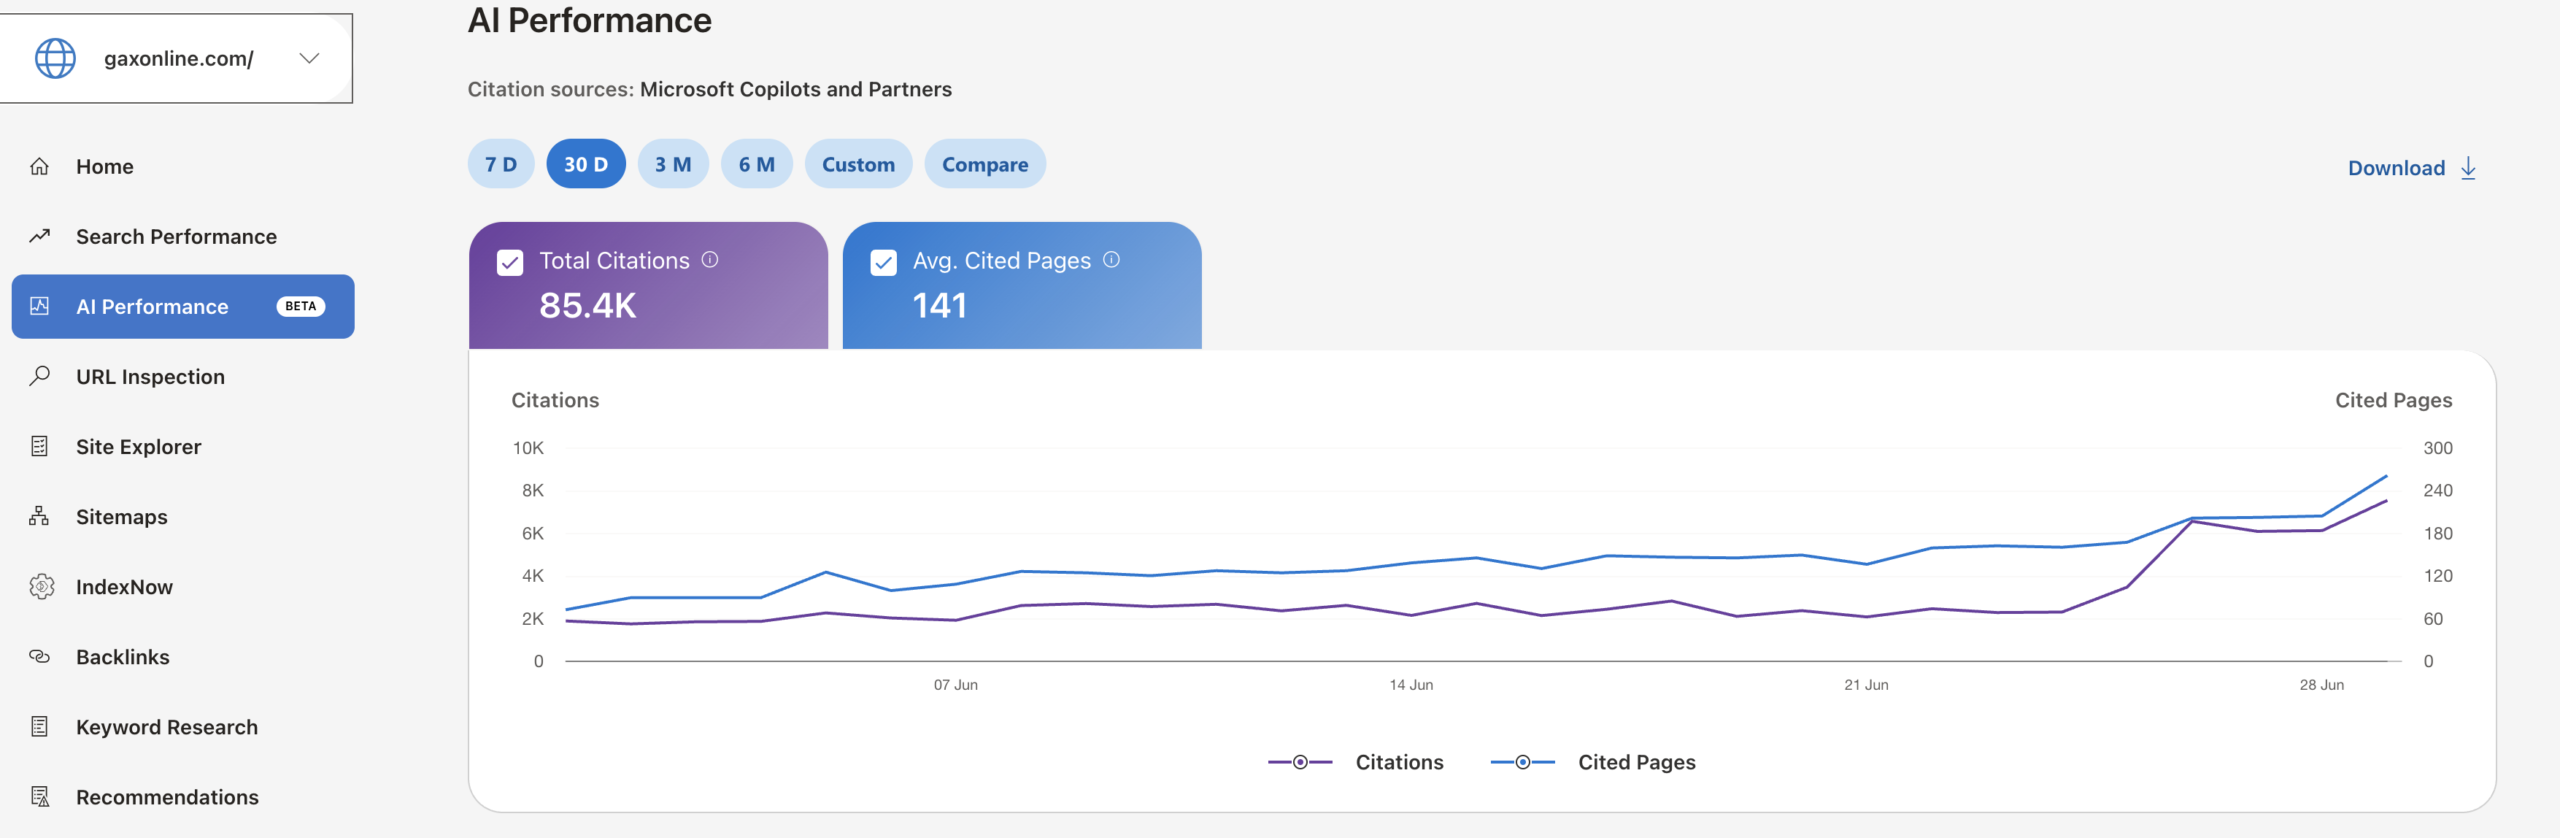This screenshot has height=838, width=2560.
Task: Click the Download arrow icon
Action: coord(2468,167)
